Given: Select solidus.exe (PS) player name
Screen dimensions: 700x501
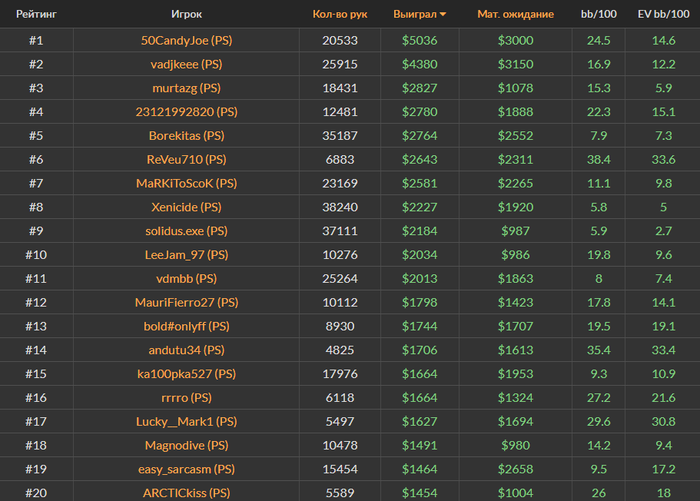Looking at the screenshot, I should pos(186,231).
